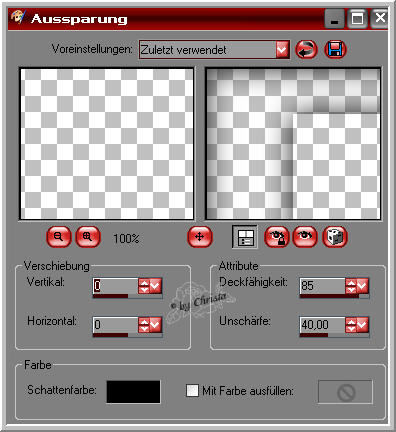Click the Unschärfe 40,00 input field

pos(322,324)
